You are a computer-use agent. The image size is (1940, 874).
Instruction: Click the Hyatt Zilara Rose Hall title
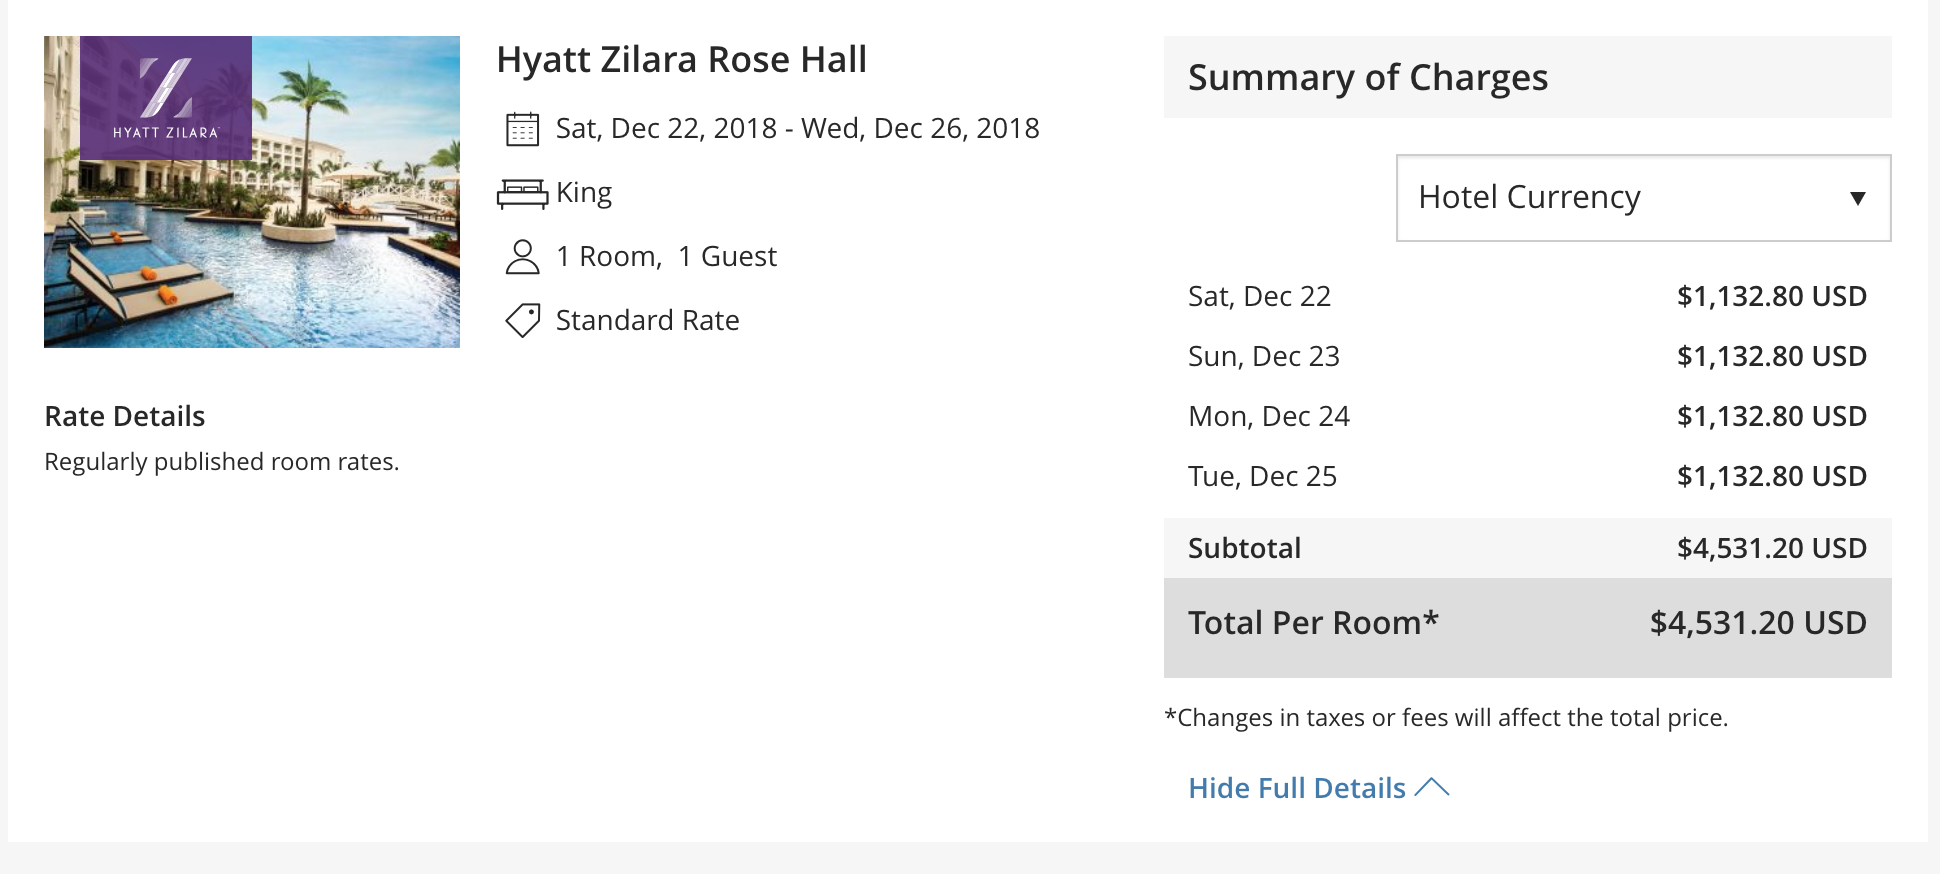click(x=681, y=60)
